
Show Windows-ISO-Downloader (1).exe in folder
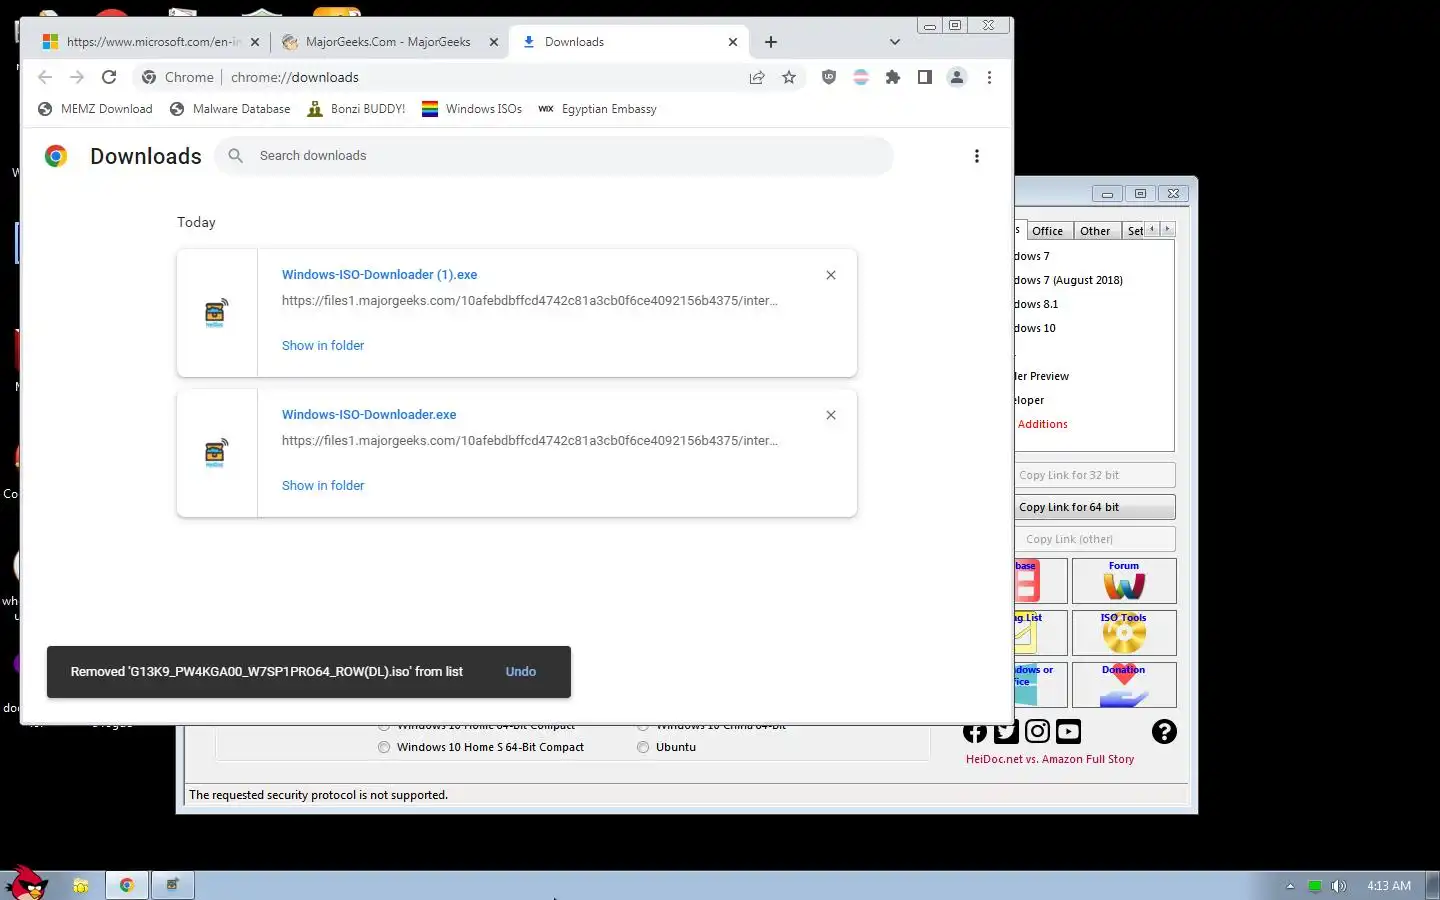323,346
